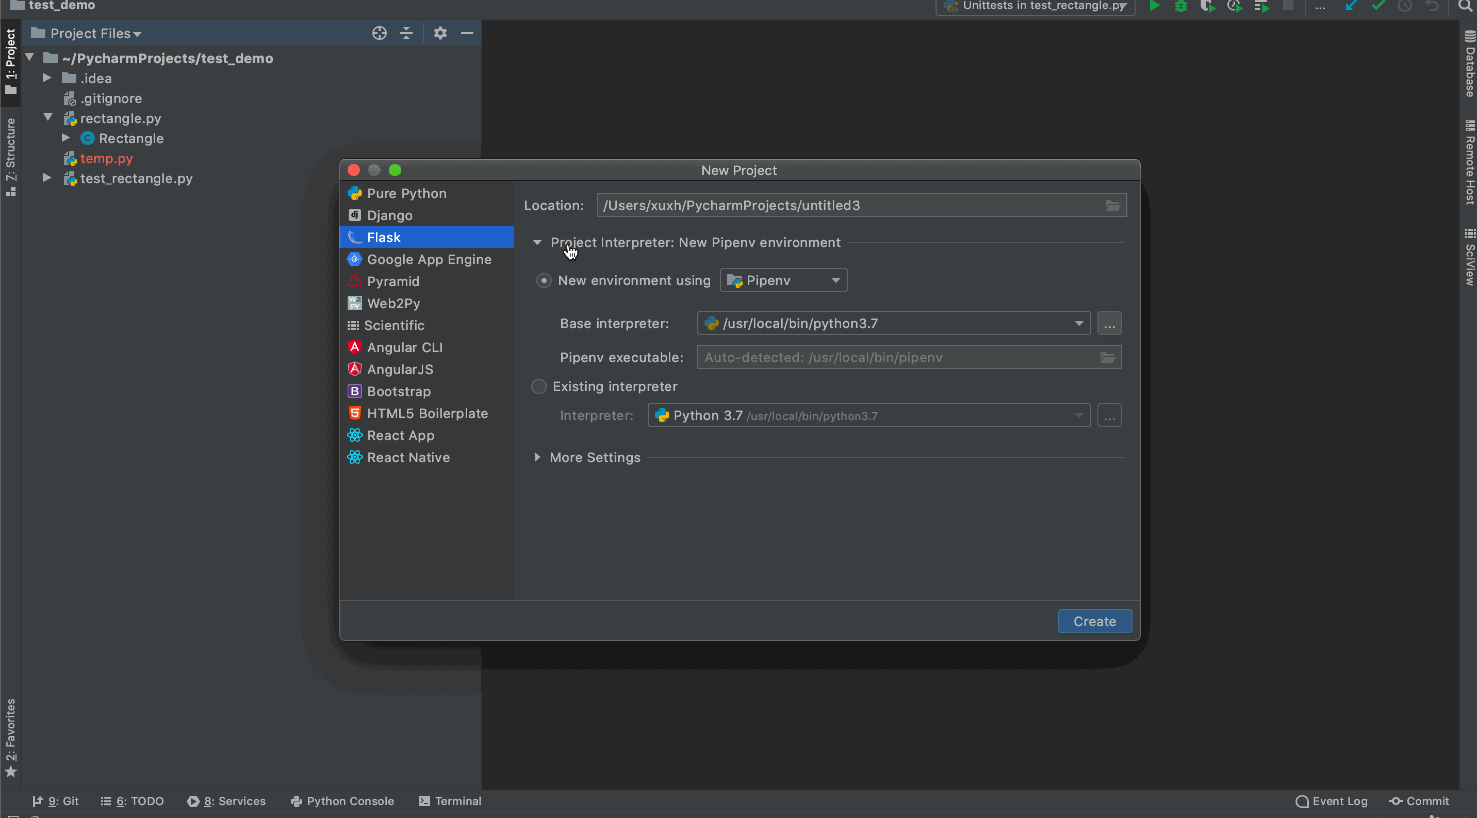Open the 8: Services tool window
This screenshot has height=818, width=1477.
click(226, 801)
